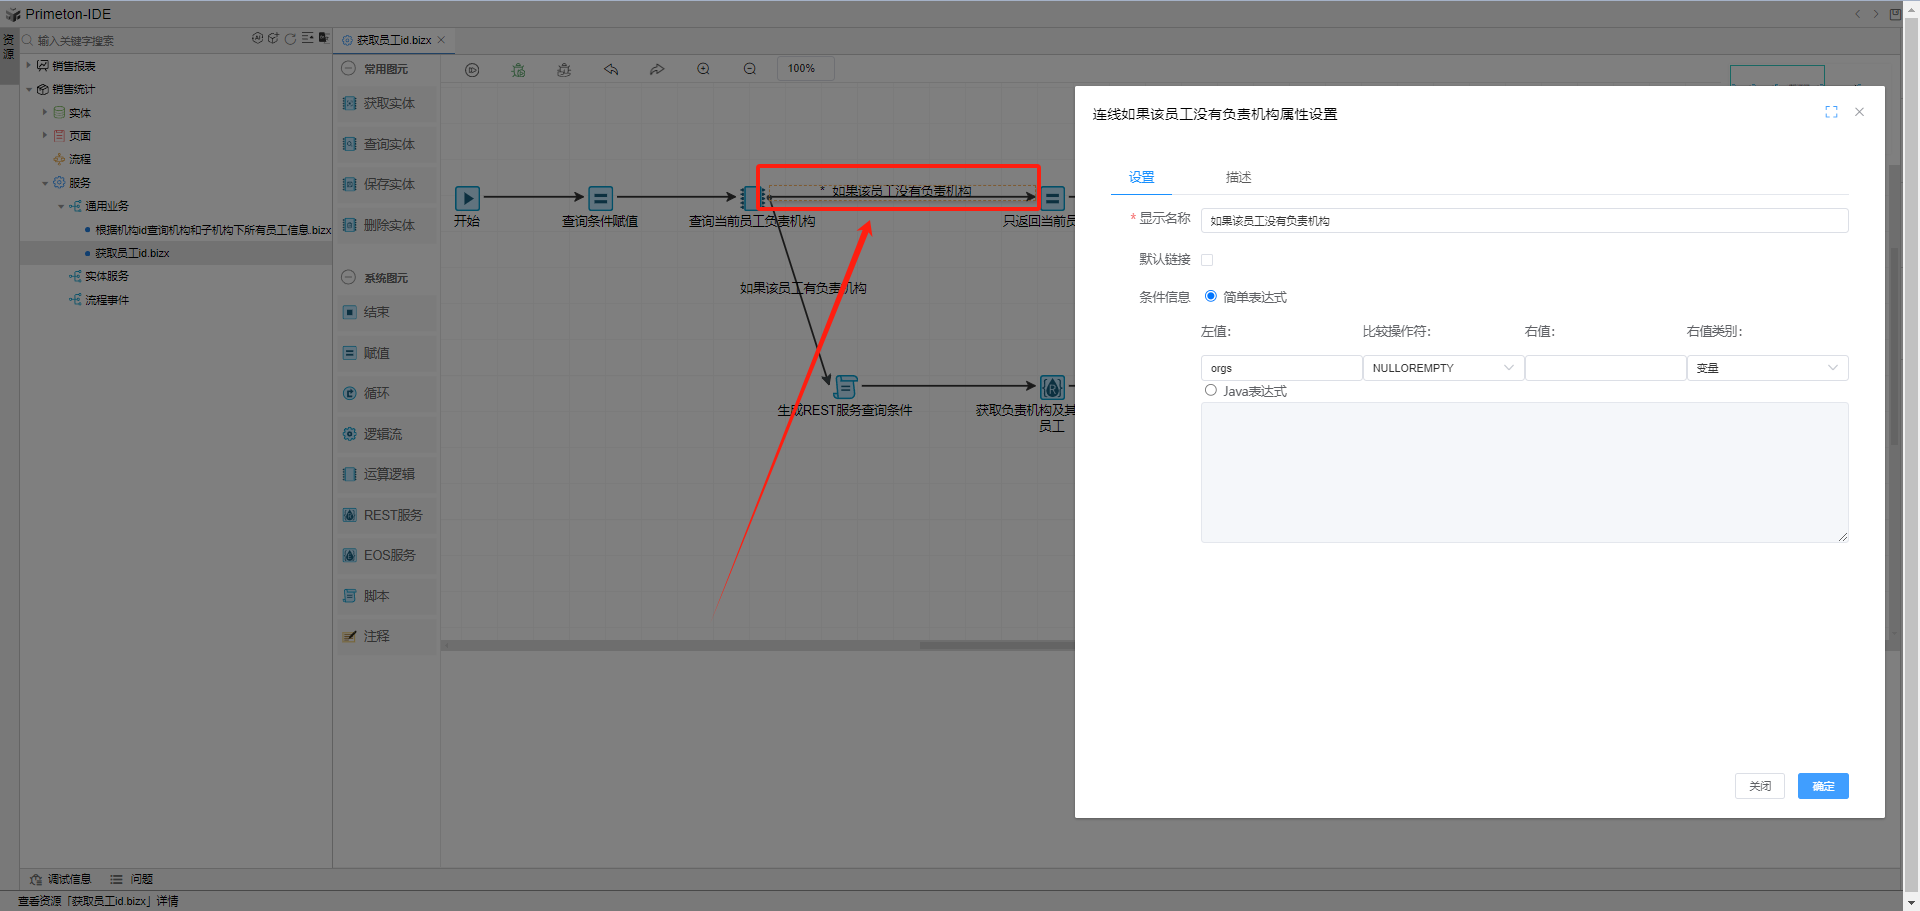Click the 关闭 button
Image resolution: width=1920 pixels, height=911 pixels.
tap(1759, 786)
